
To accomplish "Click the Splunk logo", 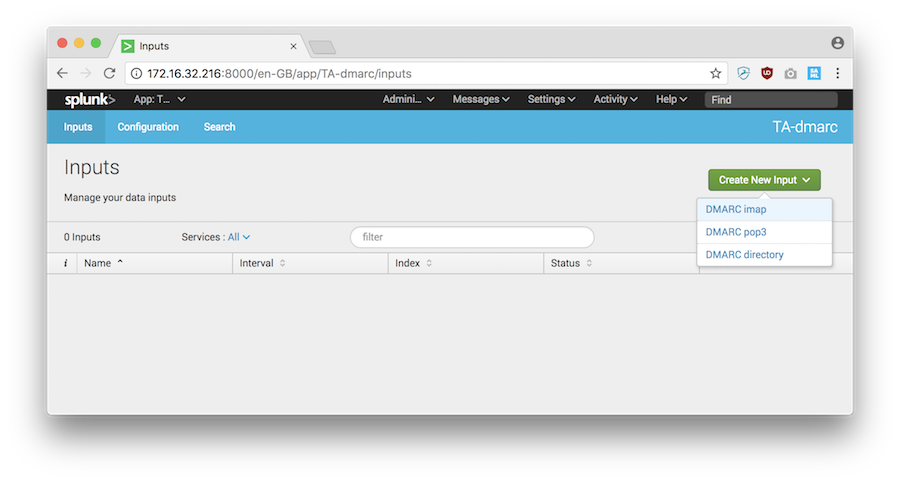I will point(90,99).
